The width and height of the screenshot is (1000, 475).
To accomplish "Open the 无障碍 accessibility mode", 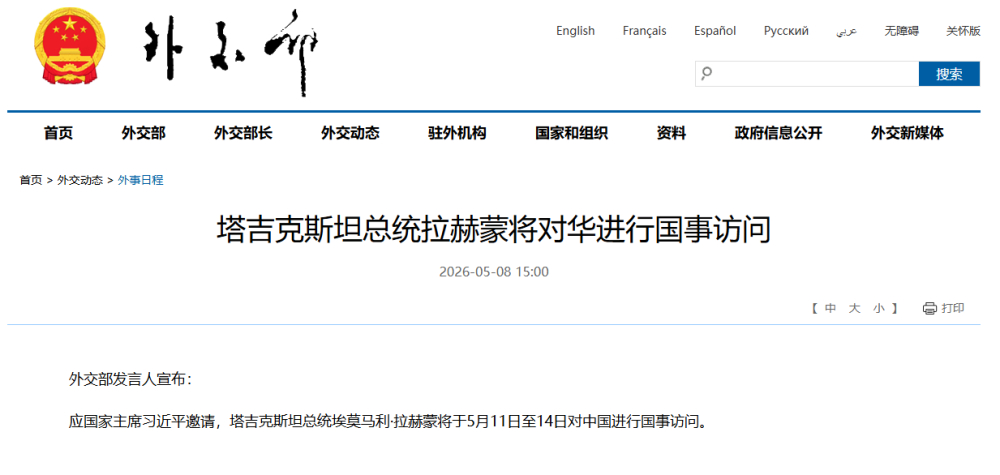I will (x=902, y=31).
